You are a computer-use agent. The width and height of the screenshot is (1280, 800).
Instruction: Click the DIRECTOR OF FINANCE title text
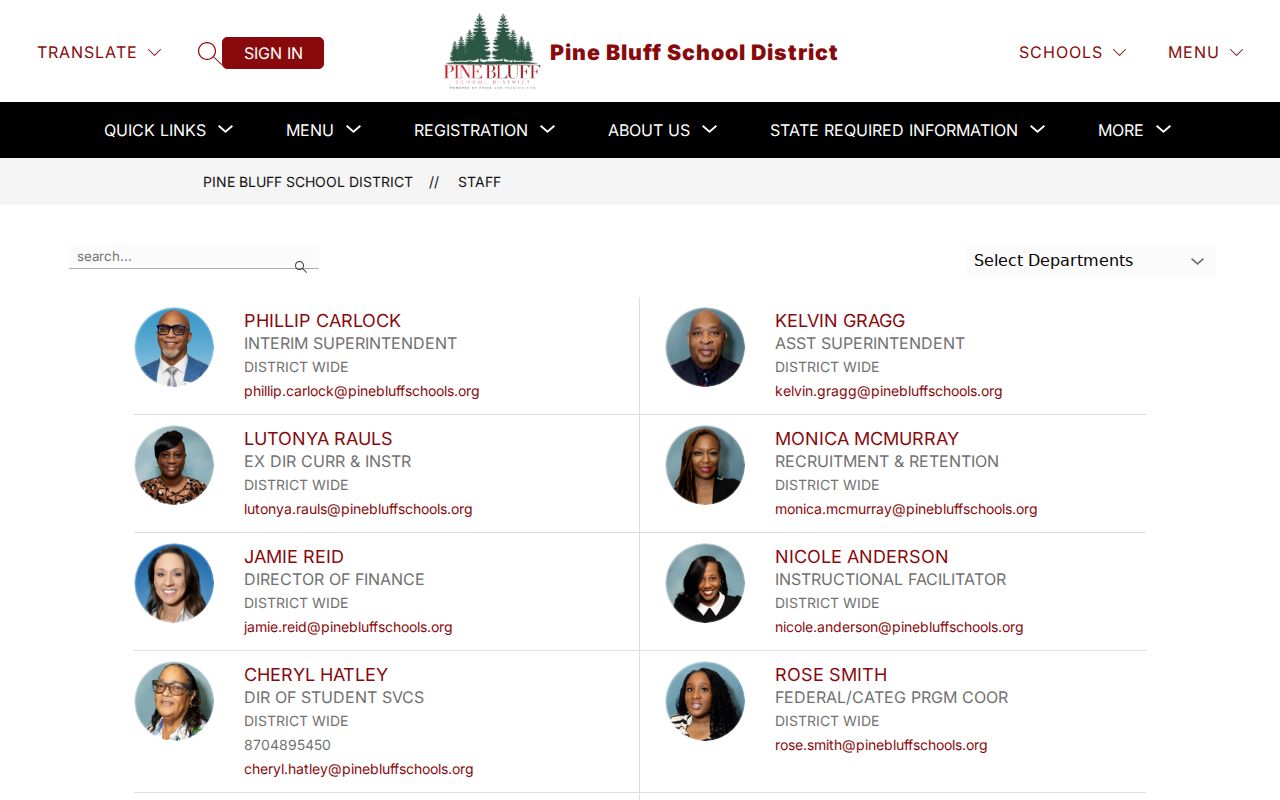click(334, 579)
